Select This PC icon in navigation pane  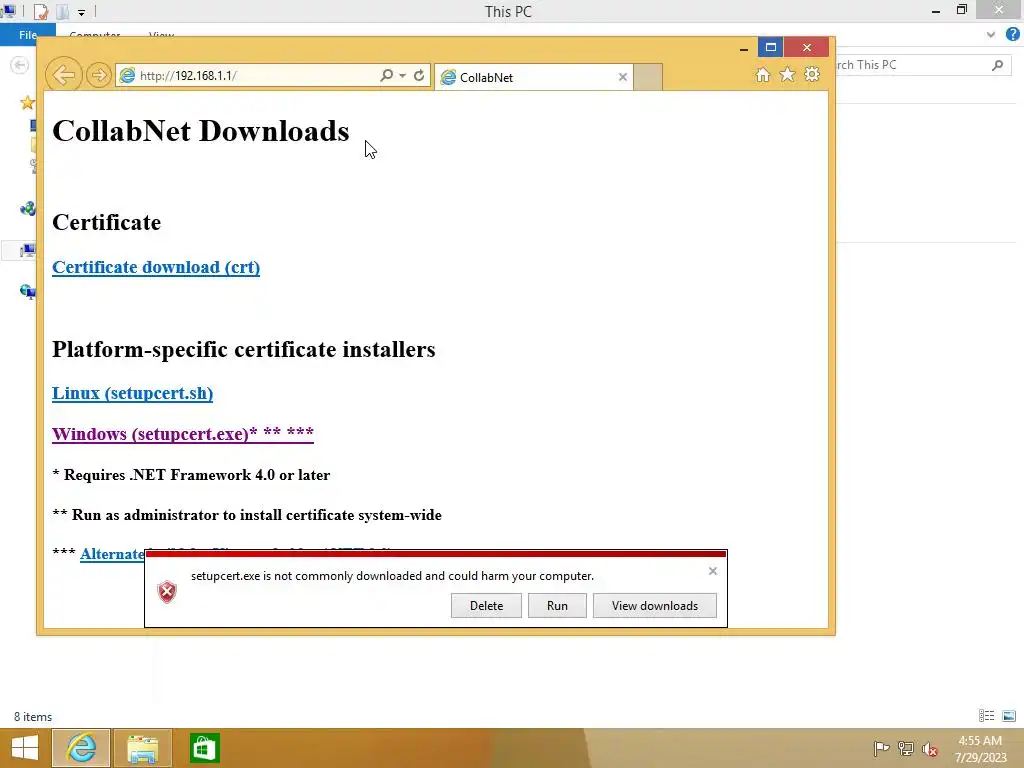27,251
